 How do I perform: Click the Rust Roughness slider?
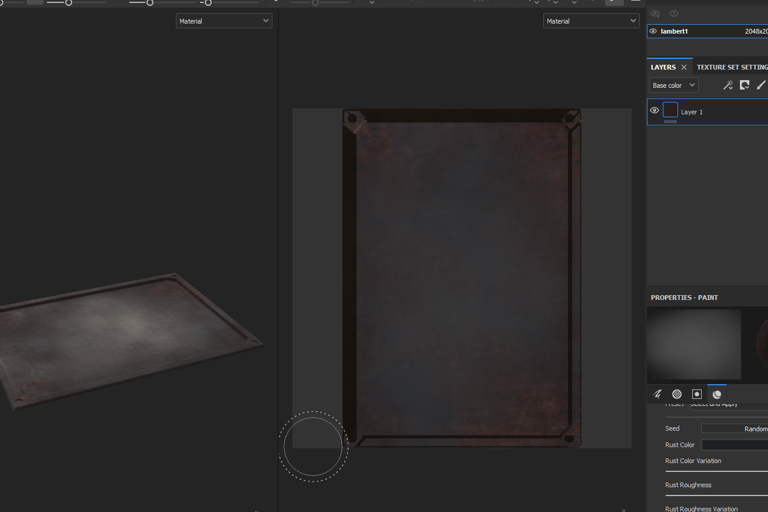pyautogui.click(x=717, y=495)
